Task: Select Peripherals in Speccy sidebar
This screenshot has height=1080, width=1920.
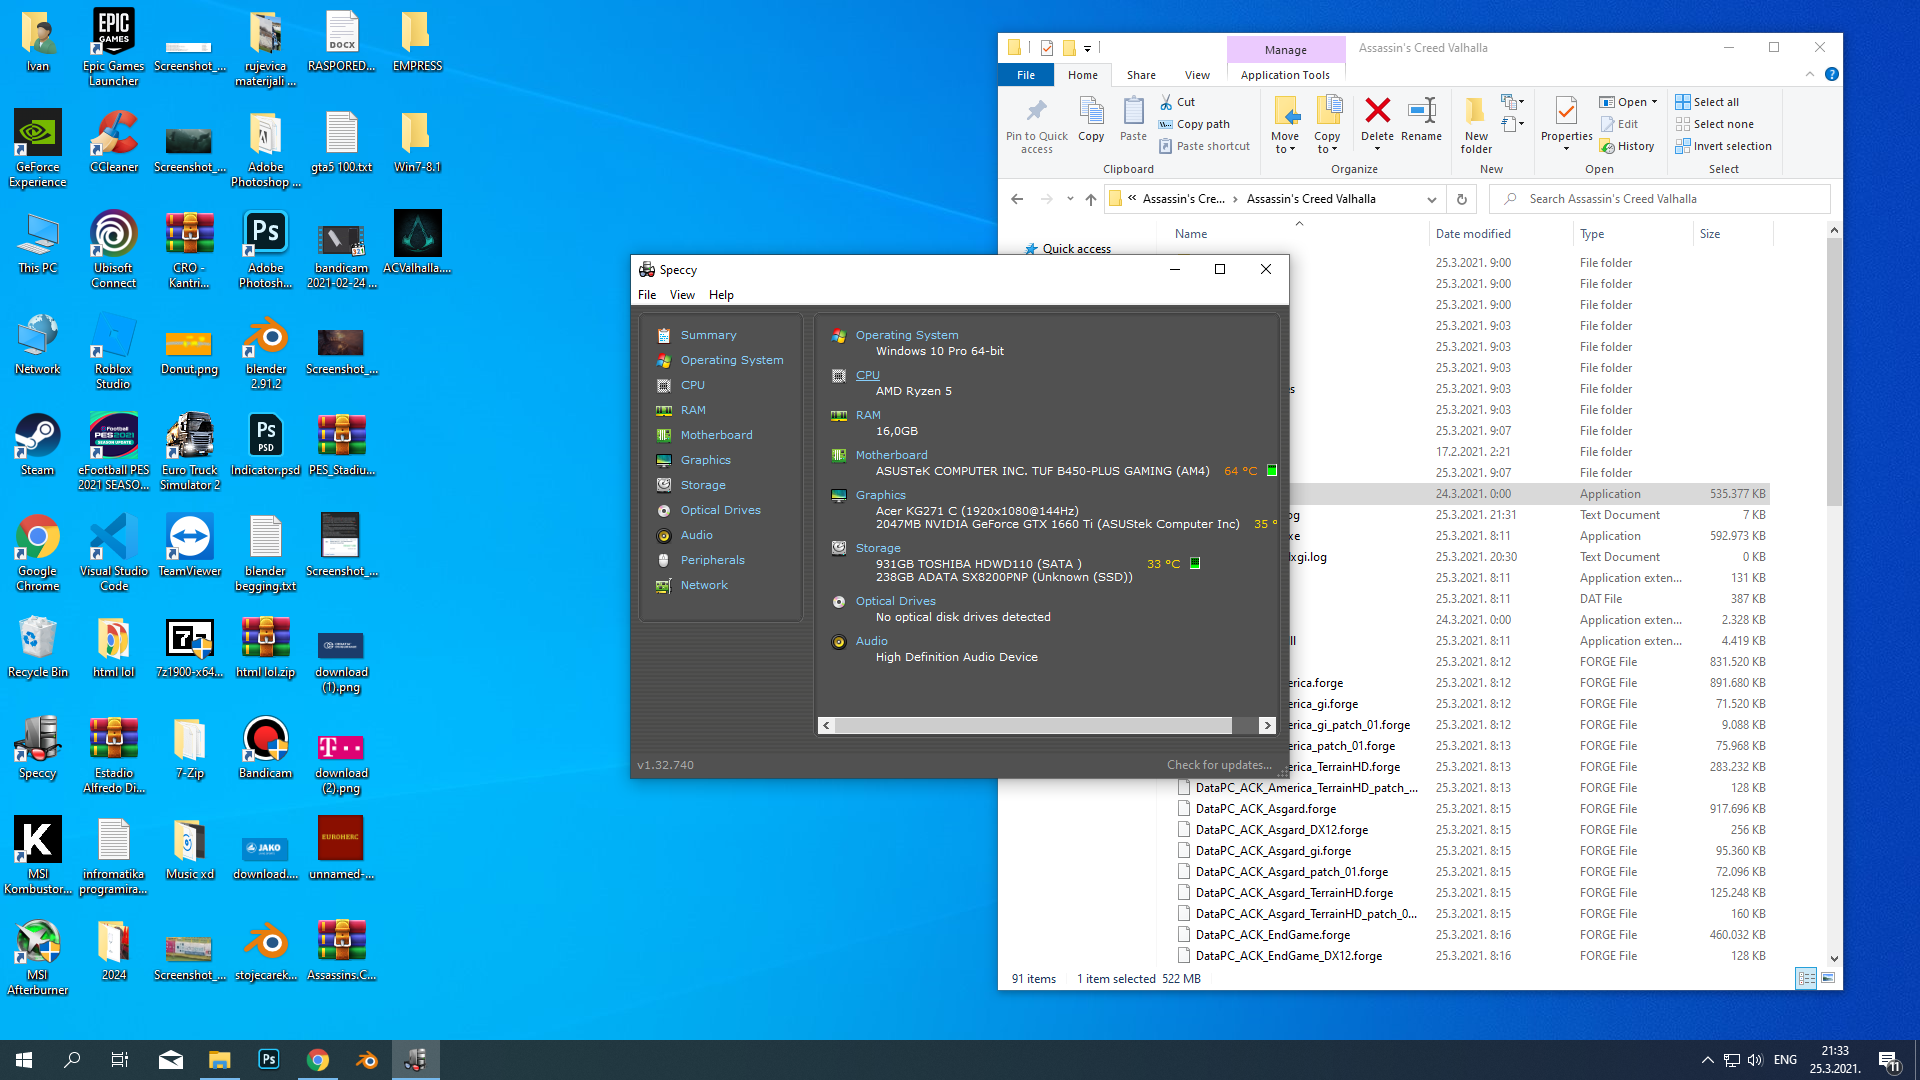Action: (x=712, y=560)
